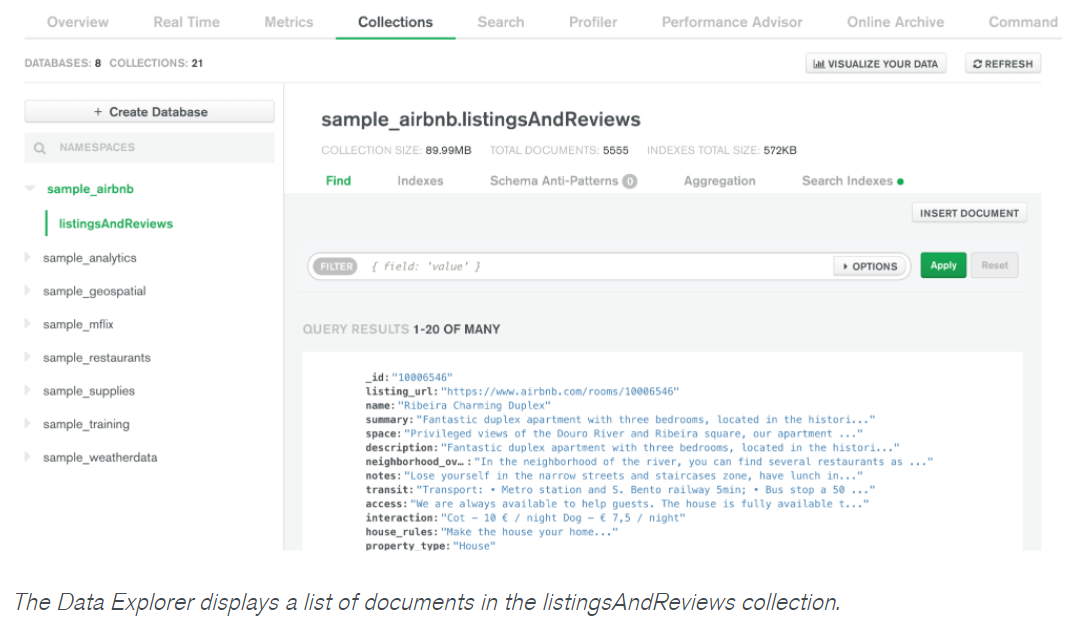Collapse the sample_airbnb database
1070x622 pixels.
[x=29, y=188]
